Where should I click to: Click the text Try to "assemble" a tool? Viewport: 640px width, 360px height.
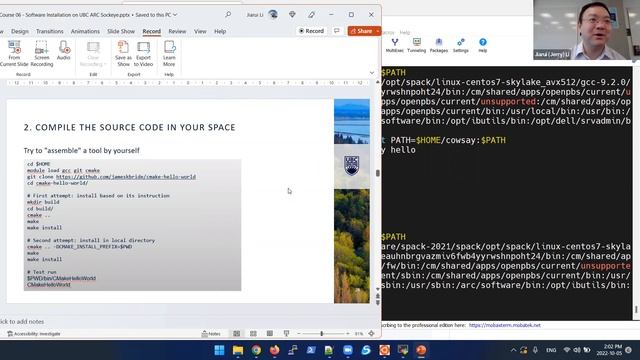(82, 151)
